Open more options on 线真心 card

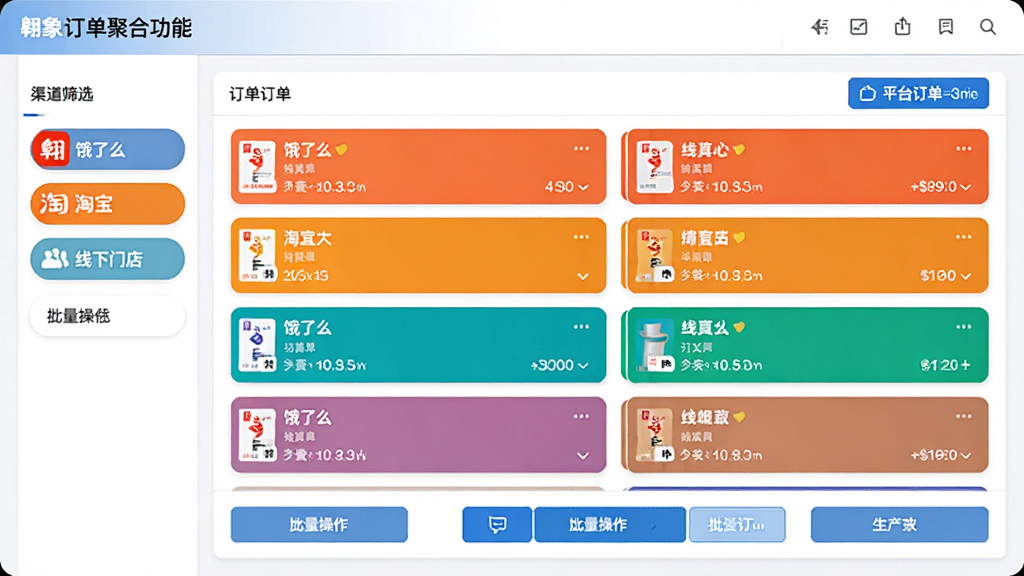964,149
